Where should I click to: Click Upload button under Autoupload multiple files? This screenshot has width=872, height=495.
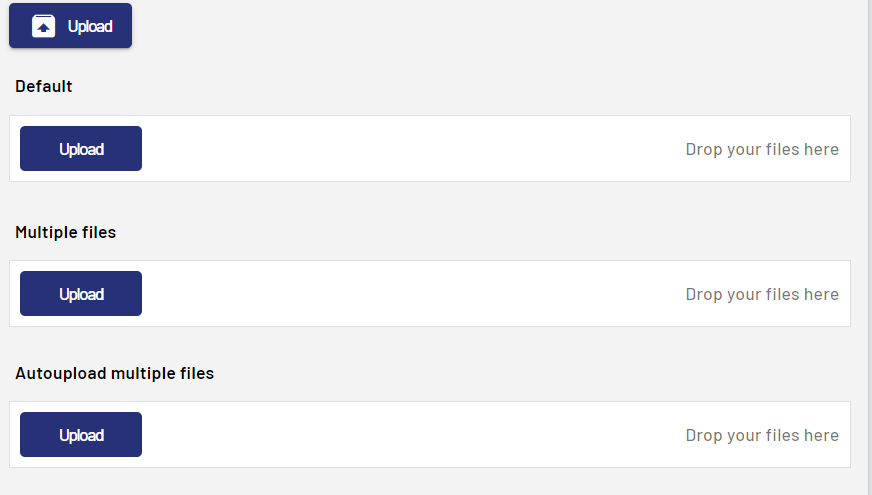pos(81,435)
